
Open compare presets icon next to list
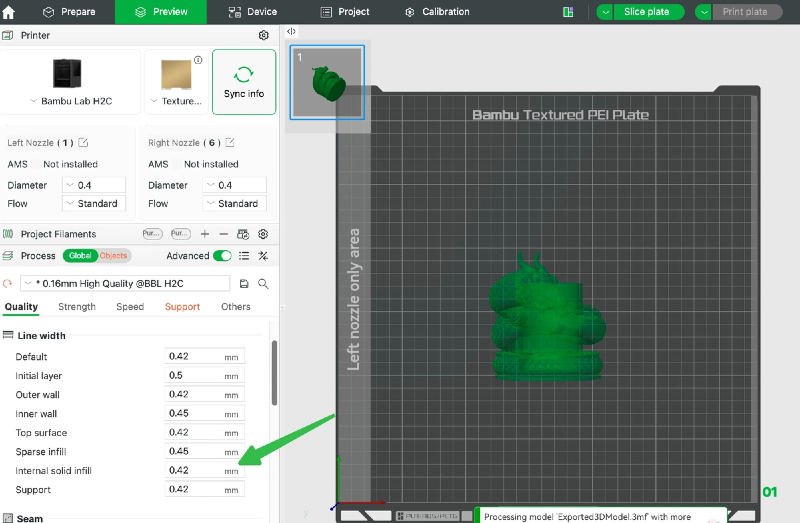click(263, 256)
